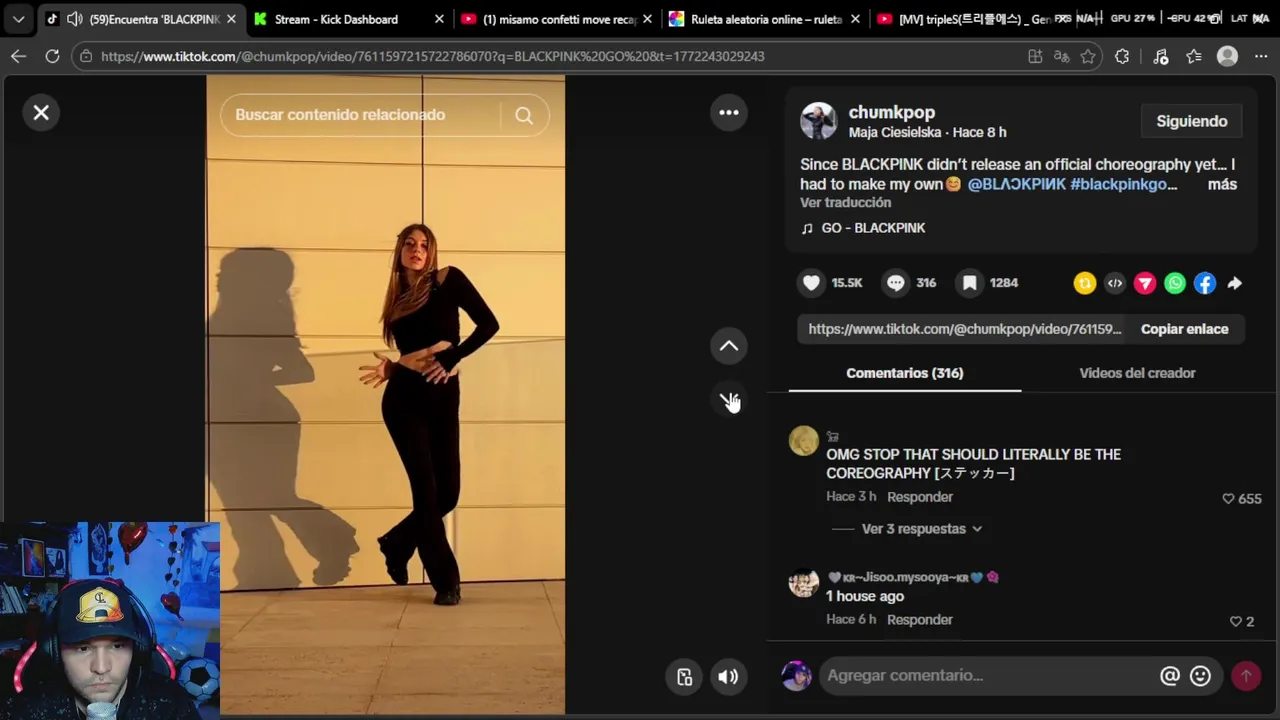The height and width of the screenshot is (720, 1280).
Task: Open comments via speech bubble icon
Action: (x=896, y=283)
